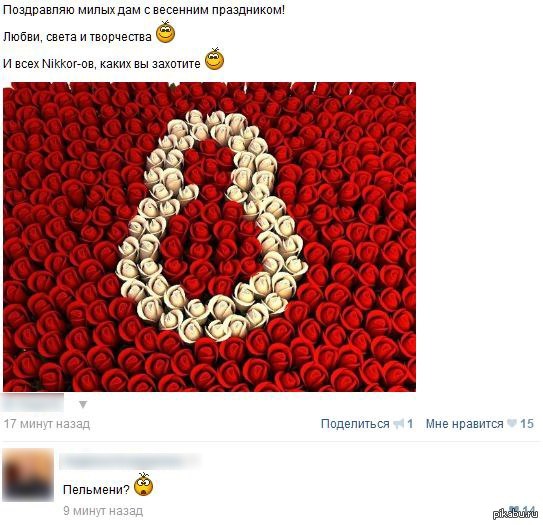
Task: Open the roses photo with the white 8
Action: click(x=210, y=237)
